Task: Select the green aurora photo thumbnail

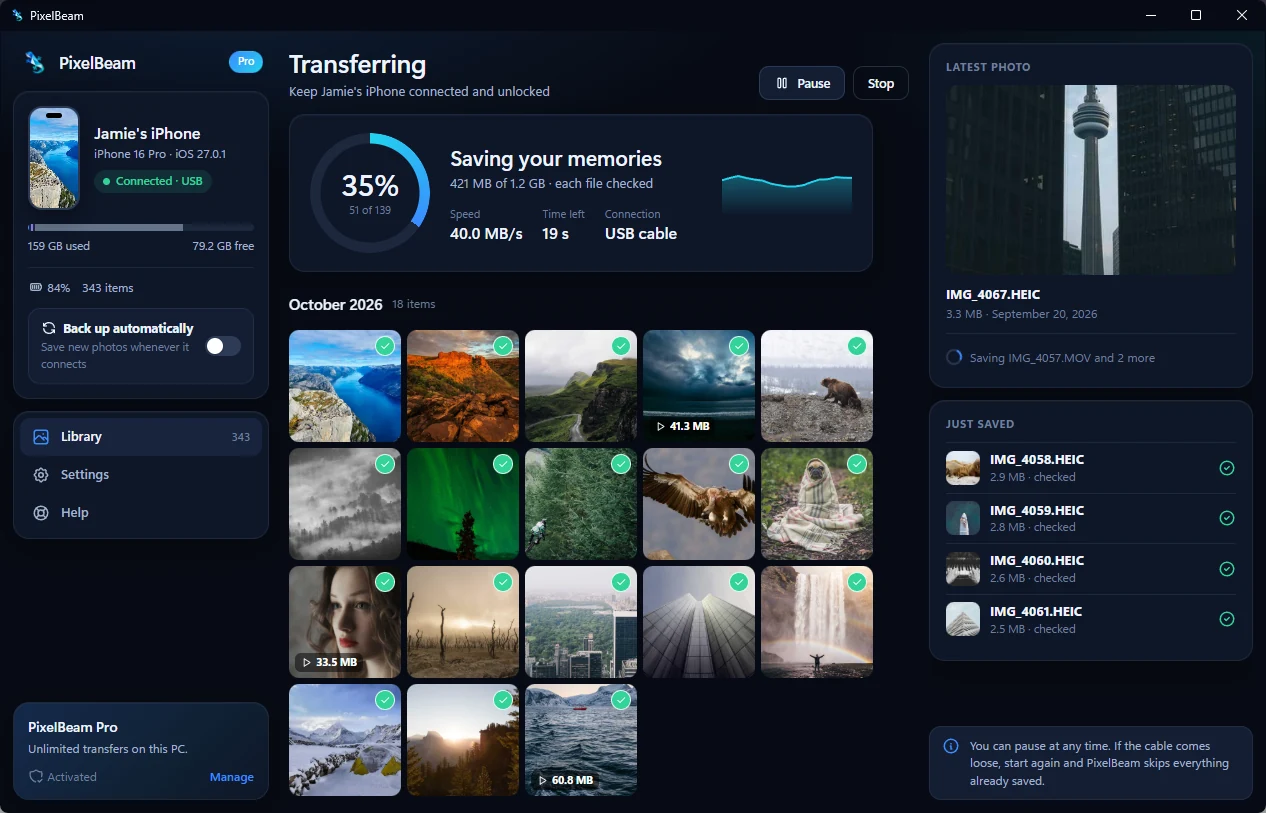Action: (x=463, y=504)
